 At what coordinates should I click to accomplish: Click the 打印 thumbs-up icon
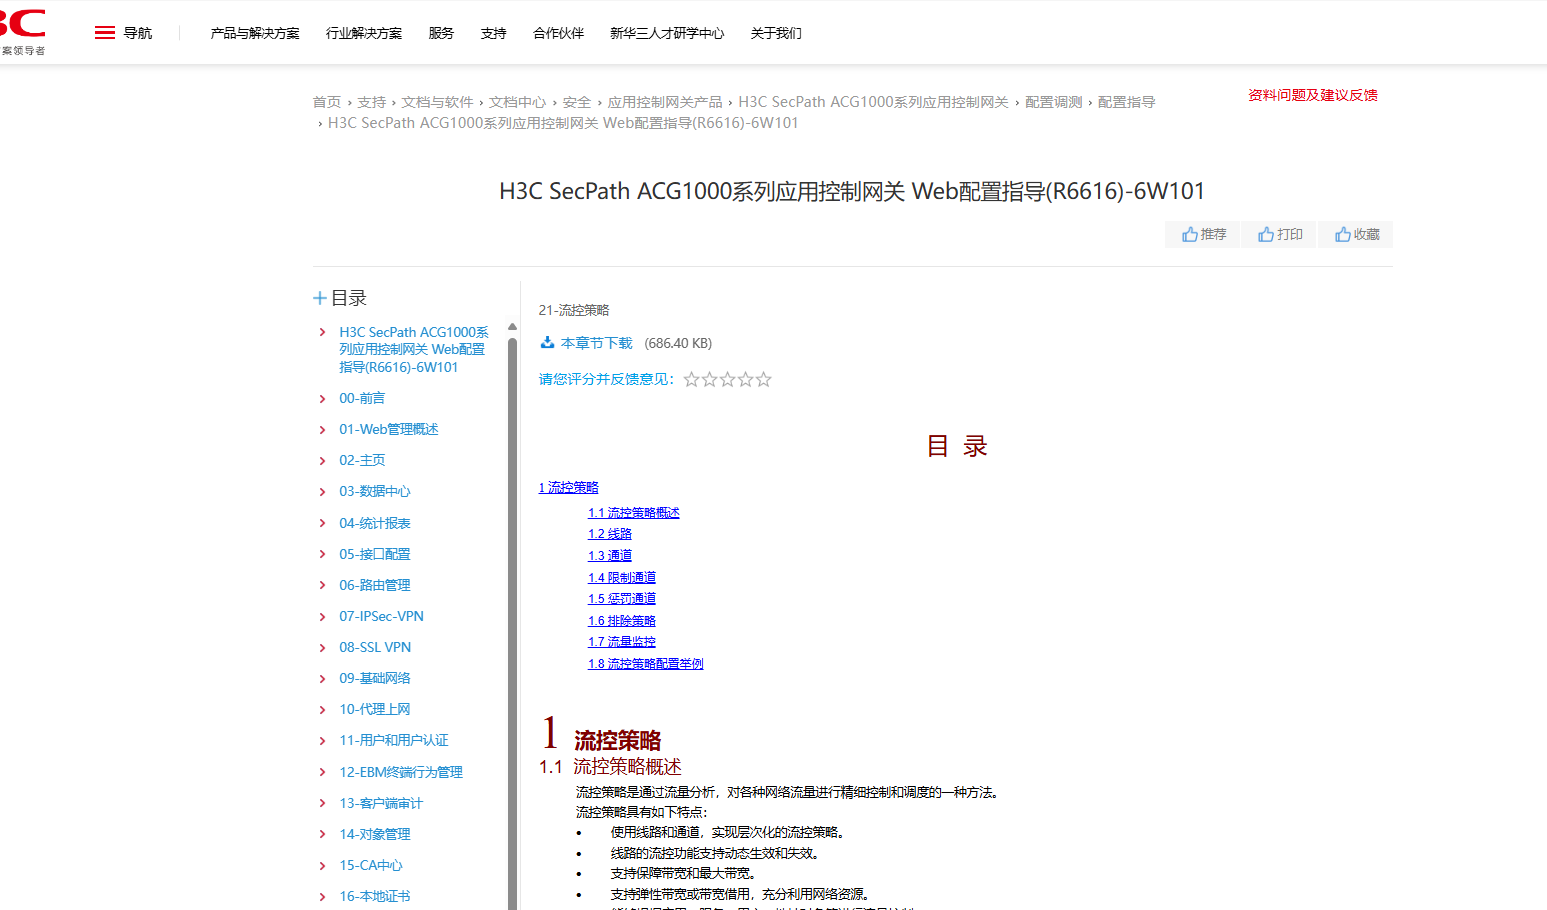(1266, 234)
